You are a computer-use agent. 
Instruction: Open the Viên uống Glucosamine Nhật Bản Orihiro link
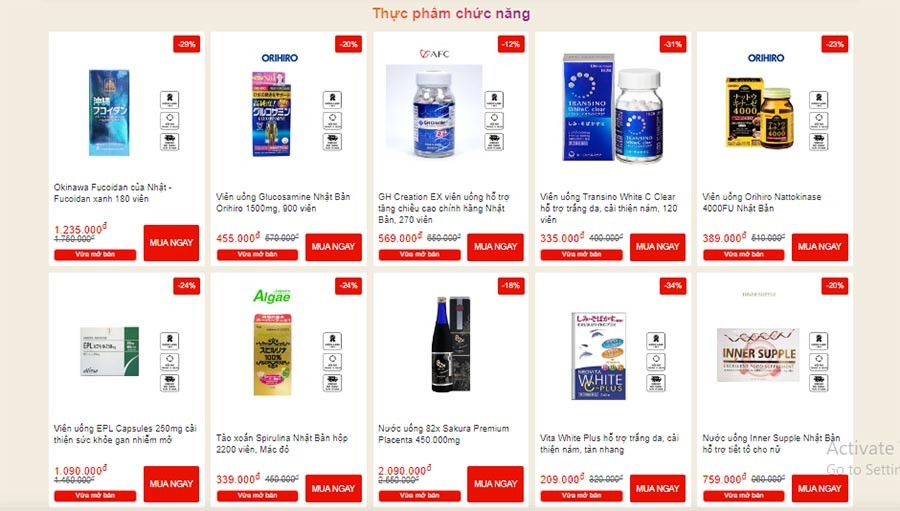[283, 203]
